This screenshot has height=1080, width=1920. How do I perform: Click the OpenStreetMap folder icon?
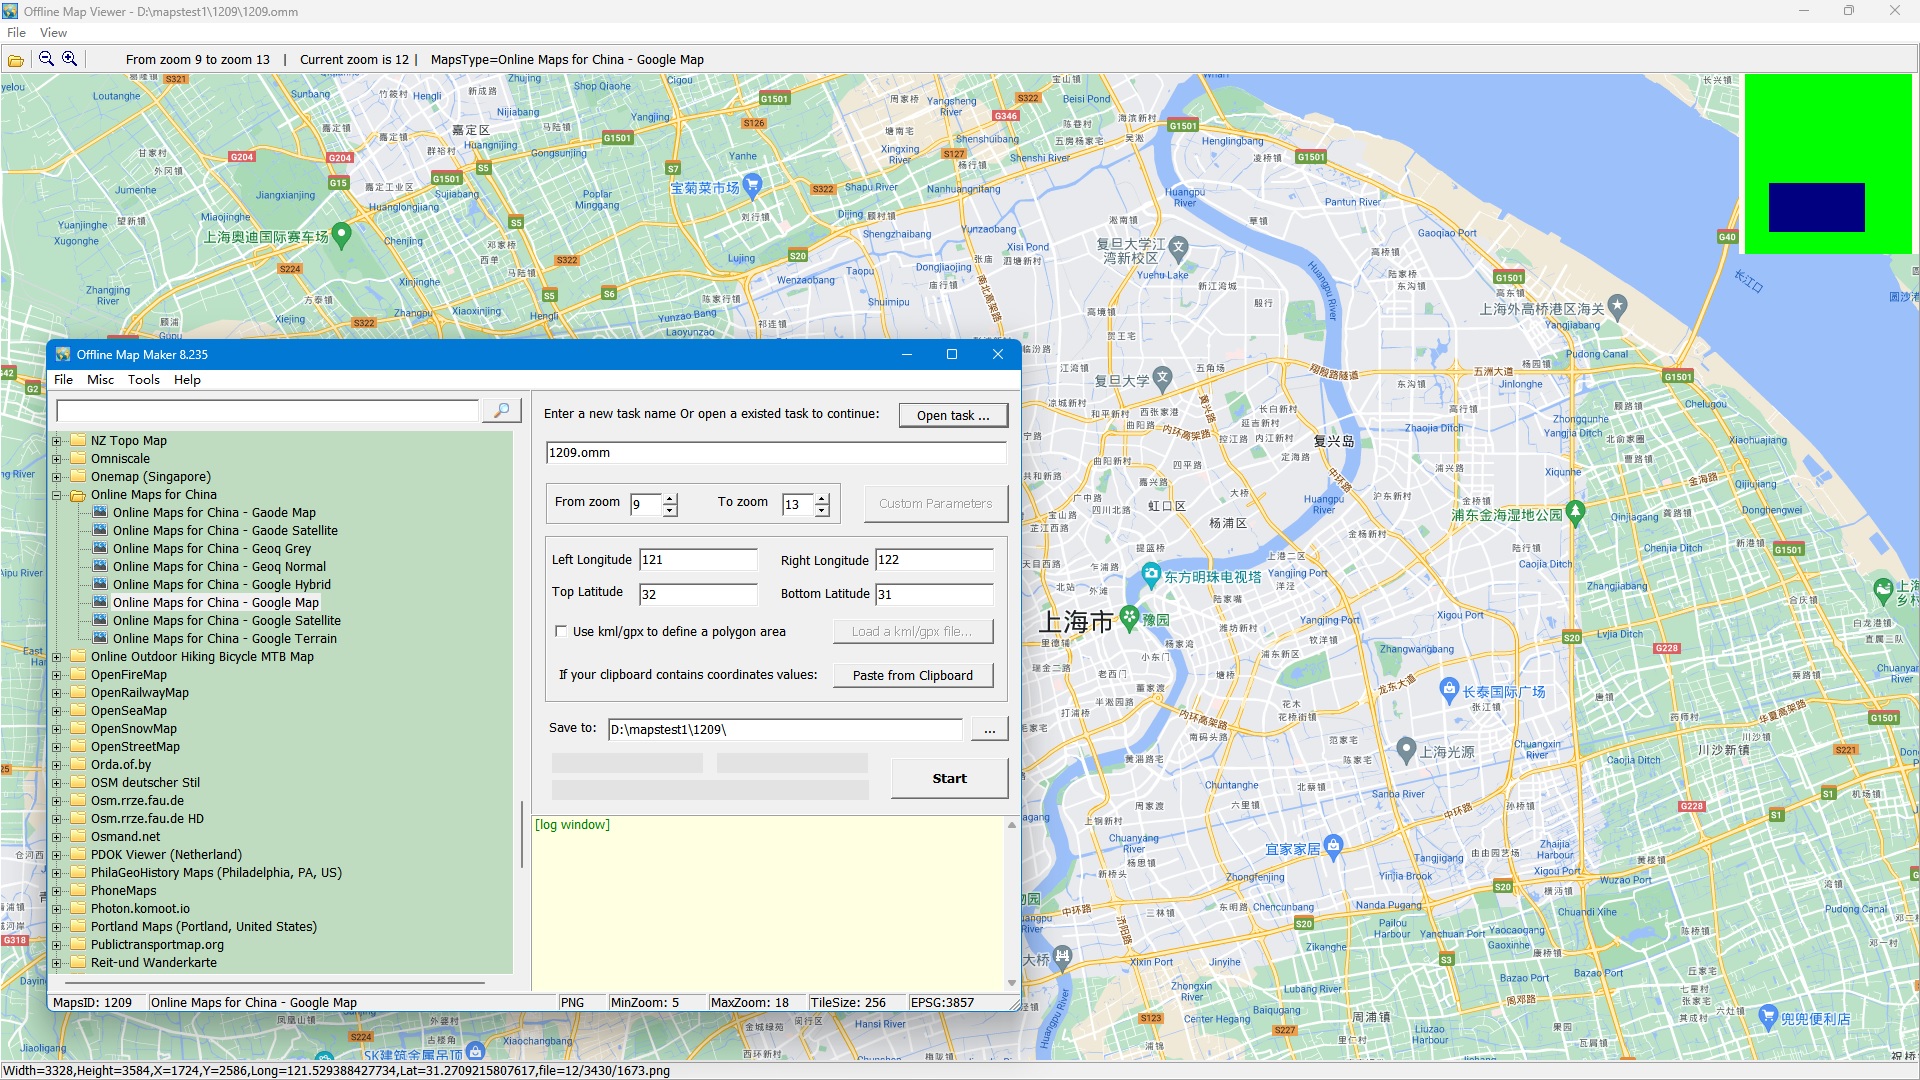tap(78, 746)
